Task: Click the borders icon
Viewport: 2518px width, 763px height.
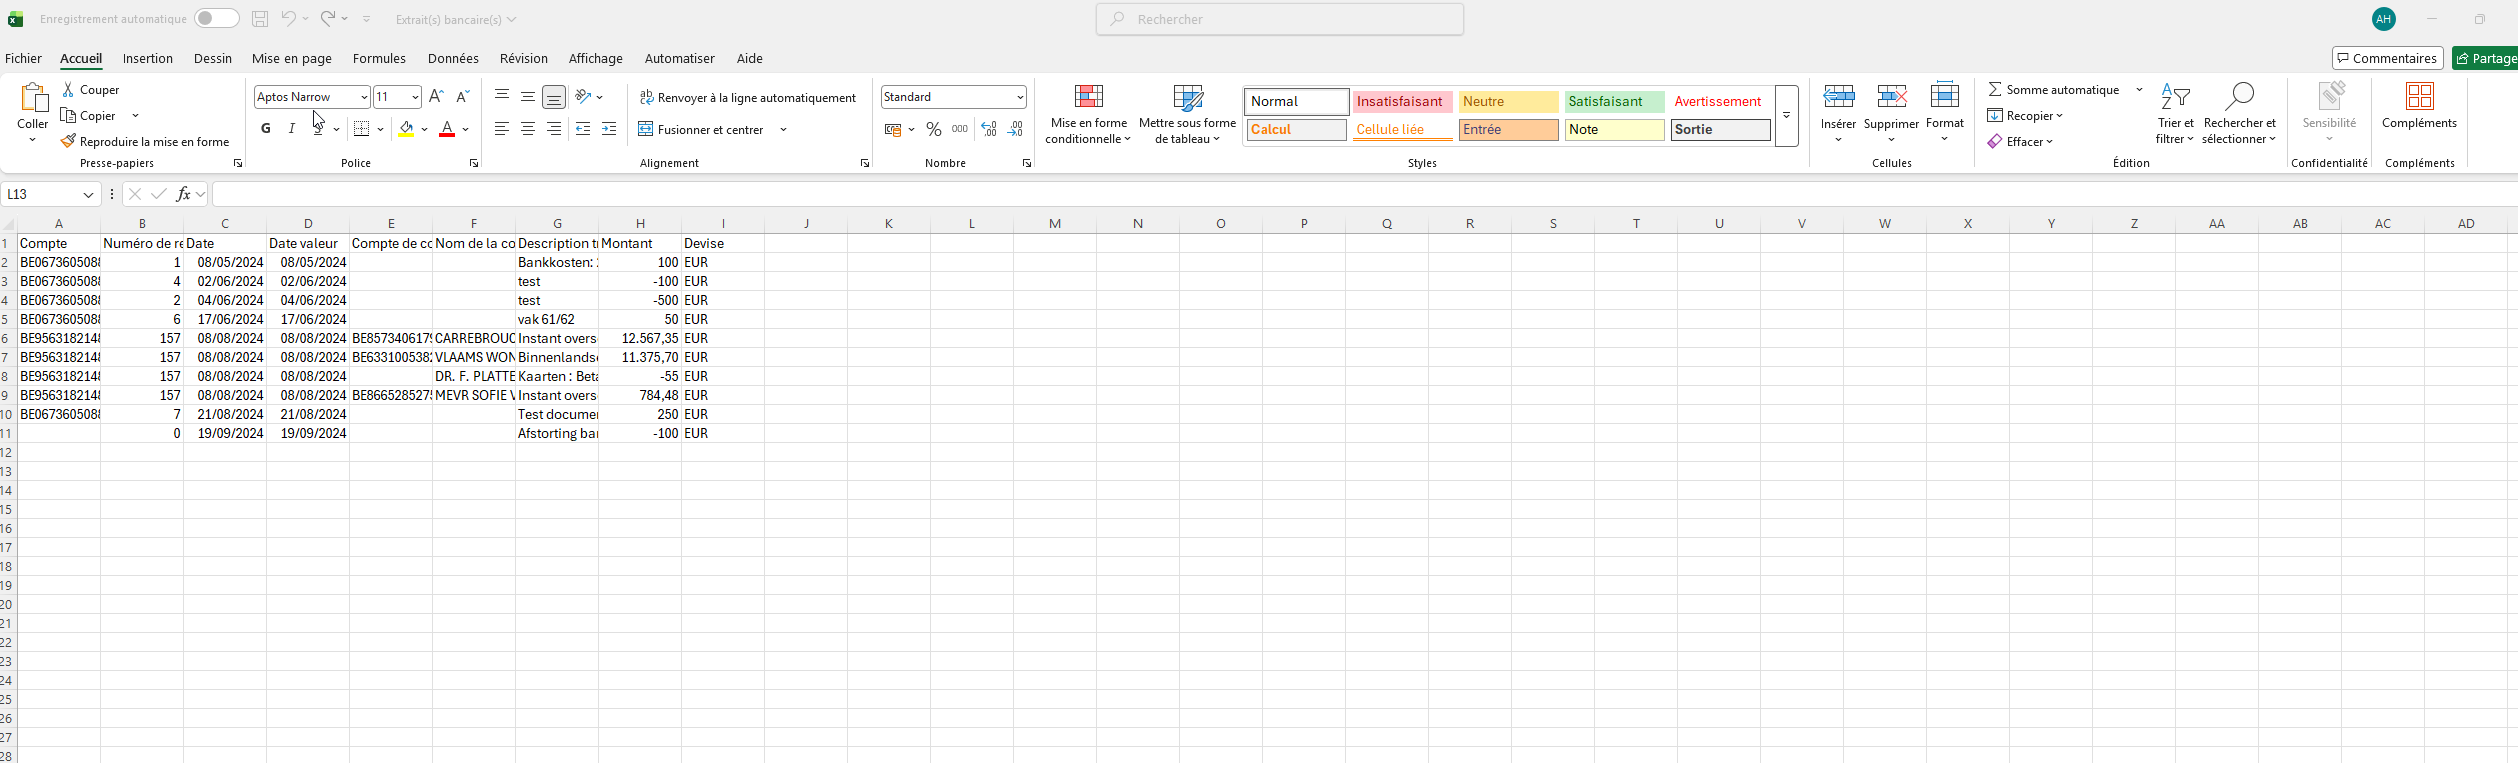Action: tap(362, 129)
